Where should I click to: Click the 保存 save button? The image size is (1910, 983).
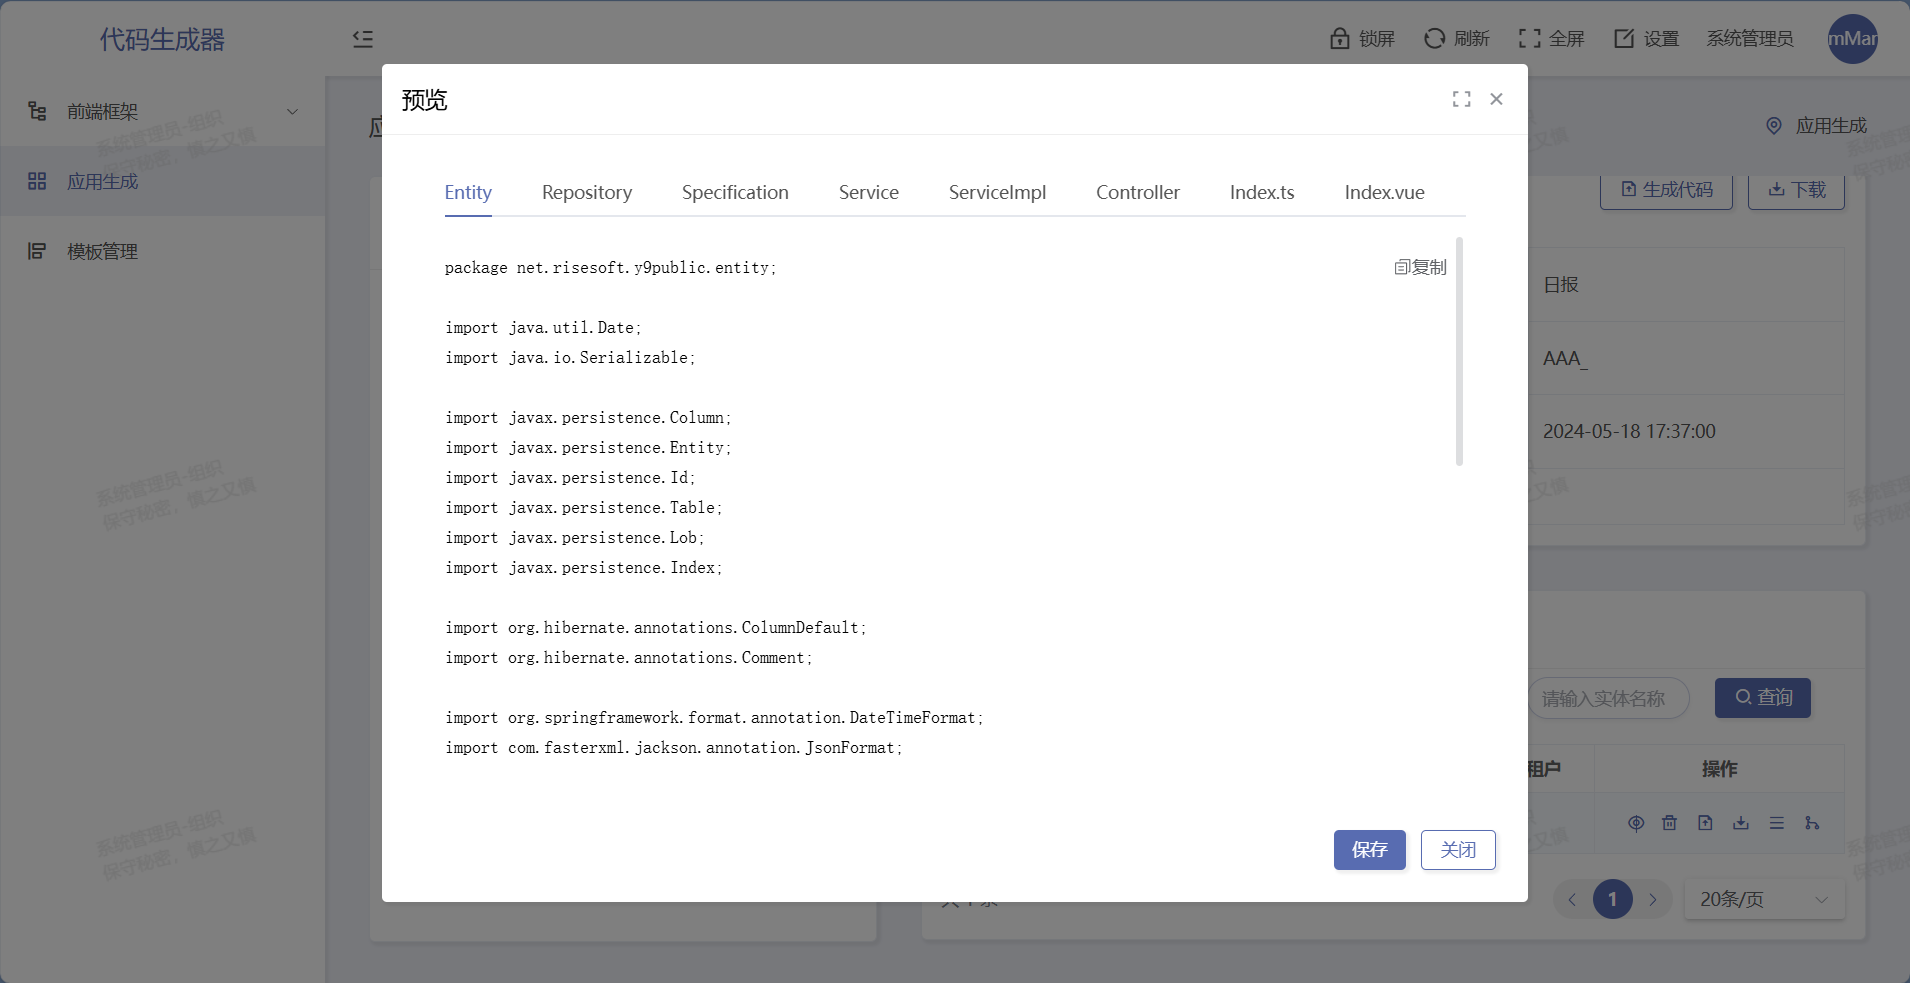[x=1370, y=850]
